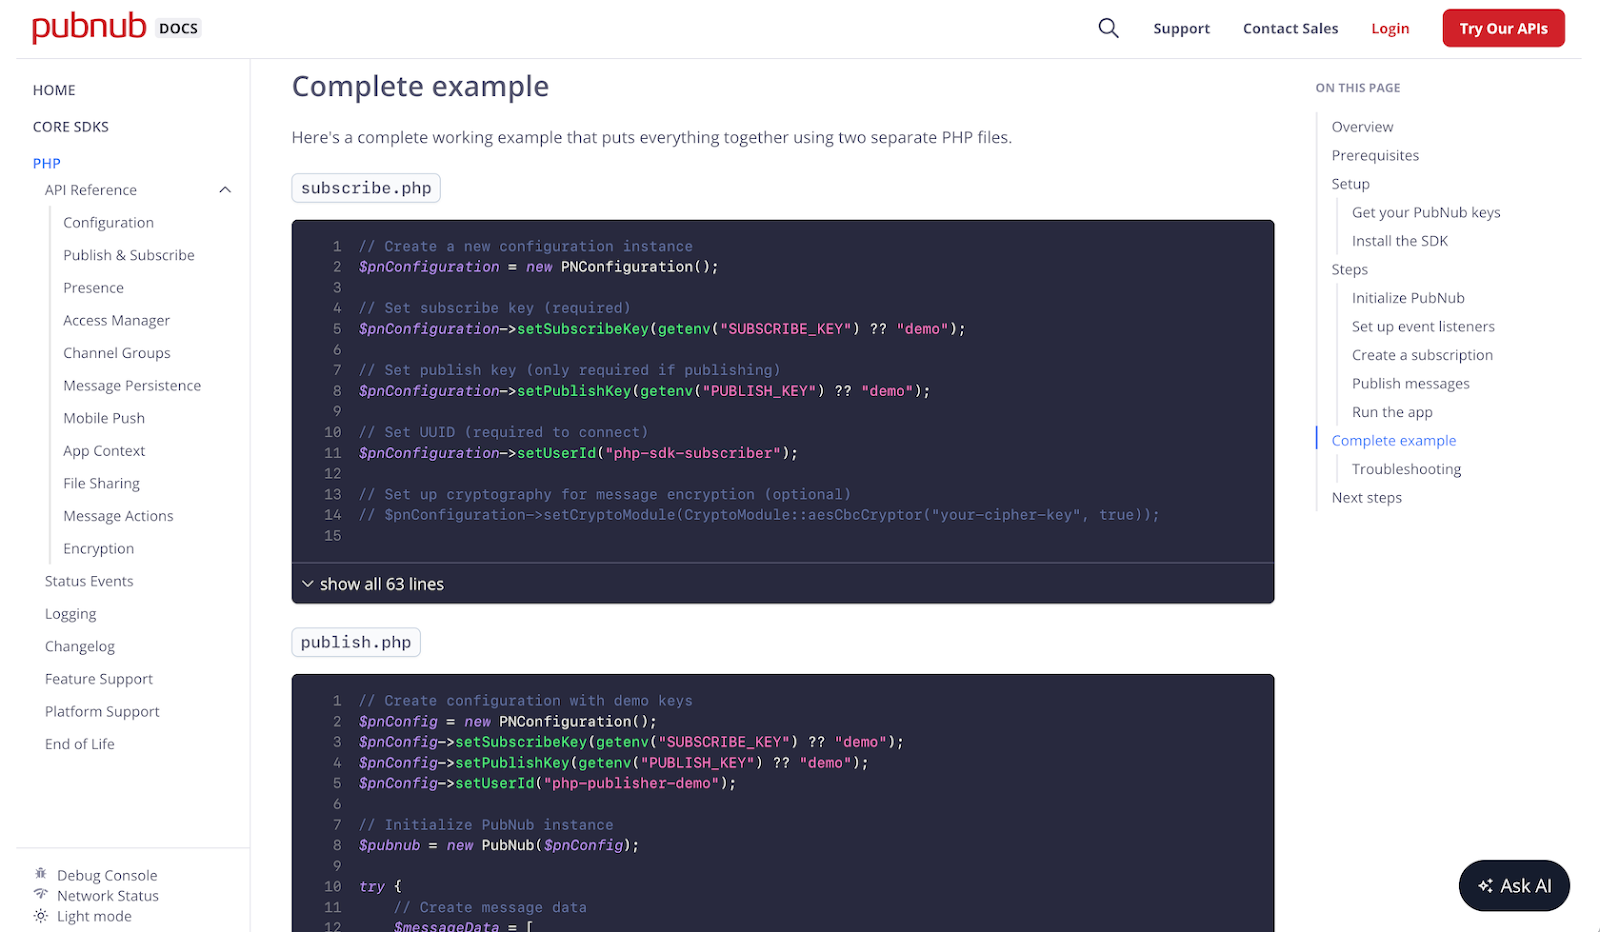
Task: Switch to the subscribe.php tab
Action: coord(365,187)
